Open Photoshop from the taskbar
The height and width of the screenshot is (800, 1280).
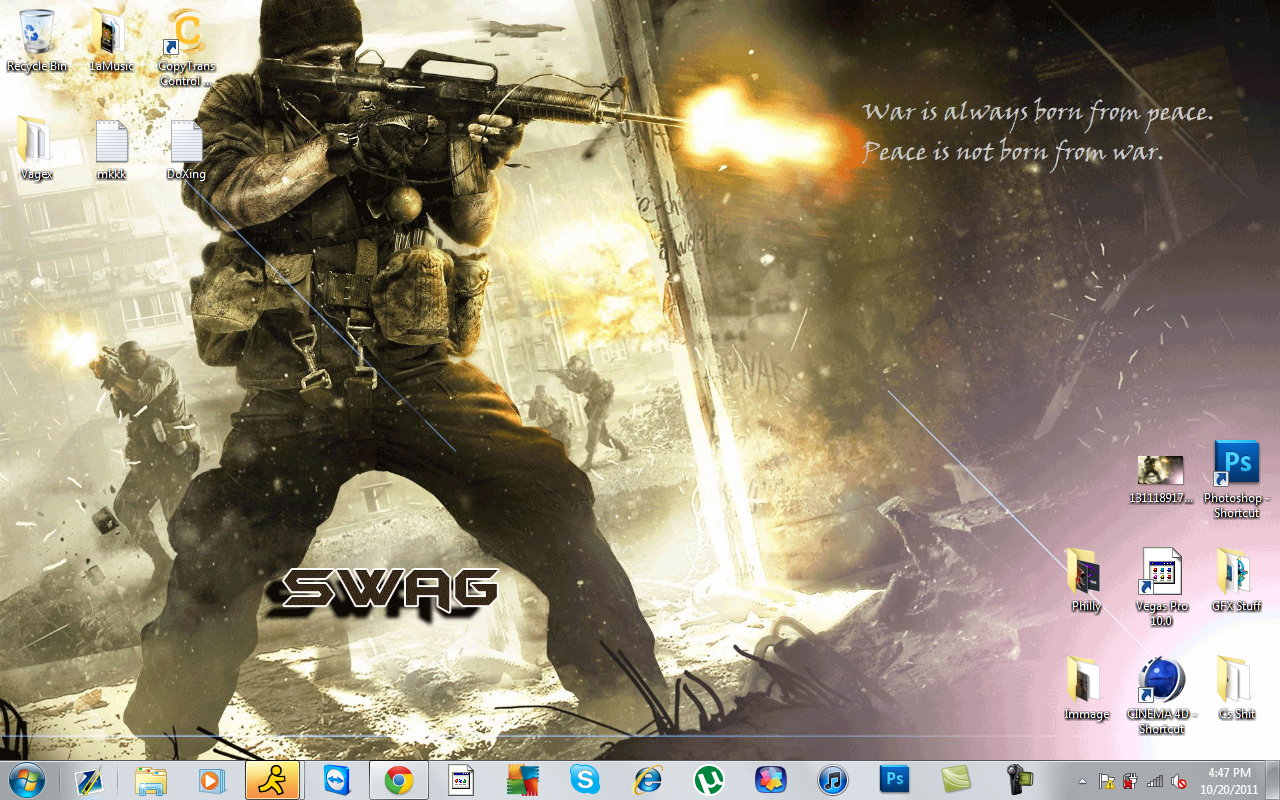[x=894, y=780]
